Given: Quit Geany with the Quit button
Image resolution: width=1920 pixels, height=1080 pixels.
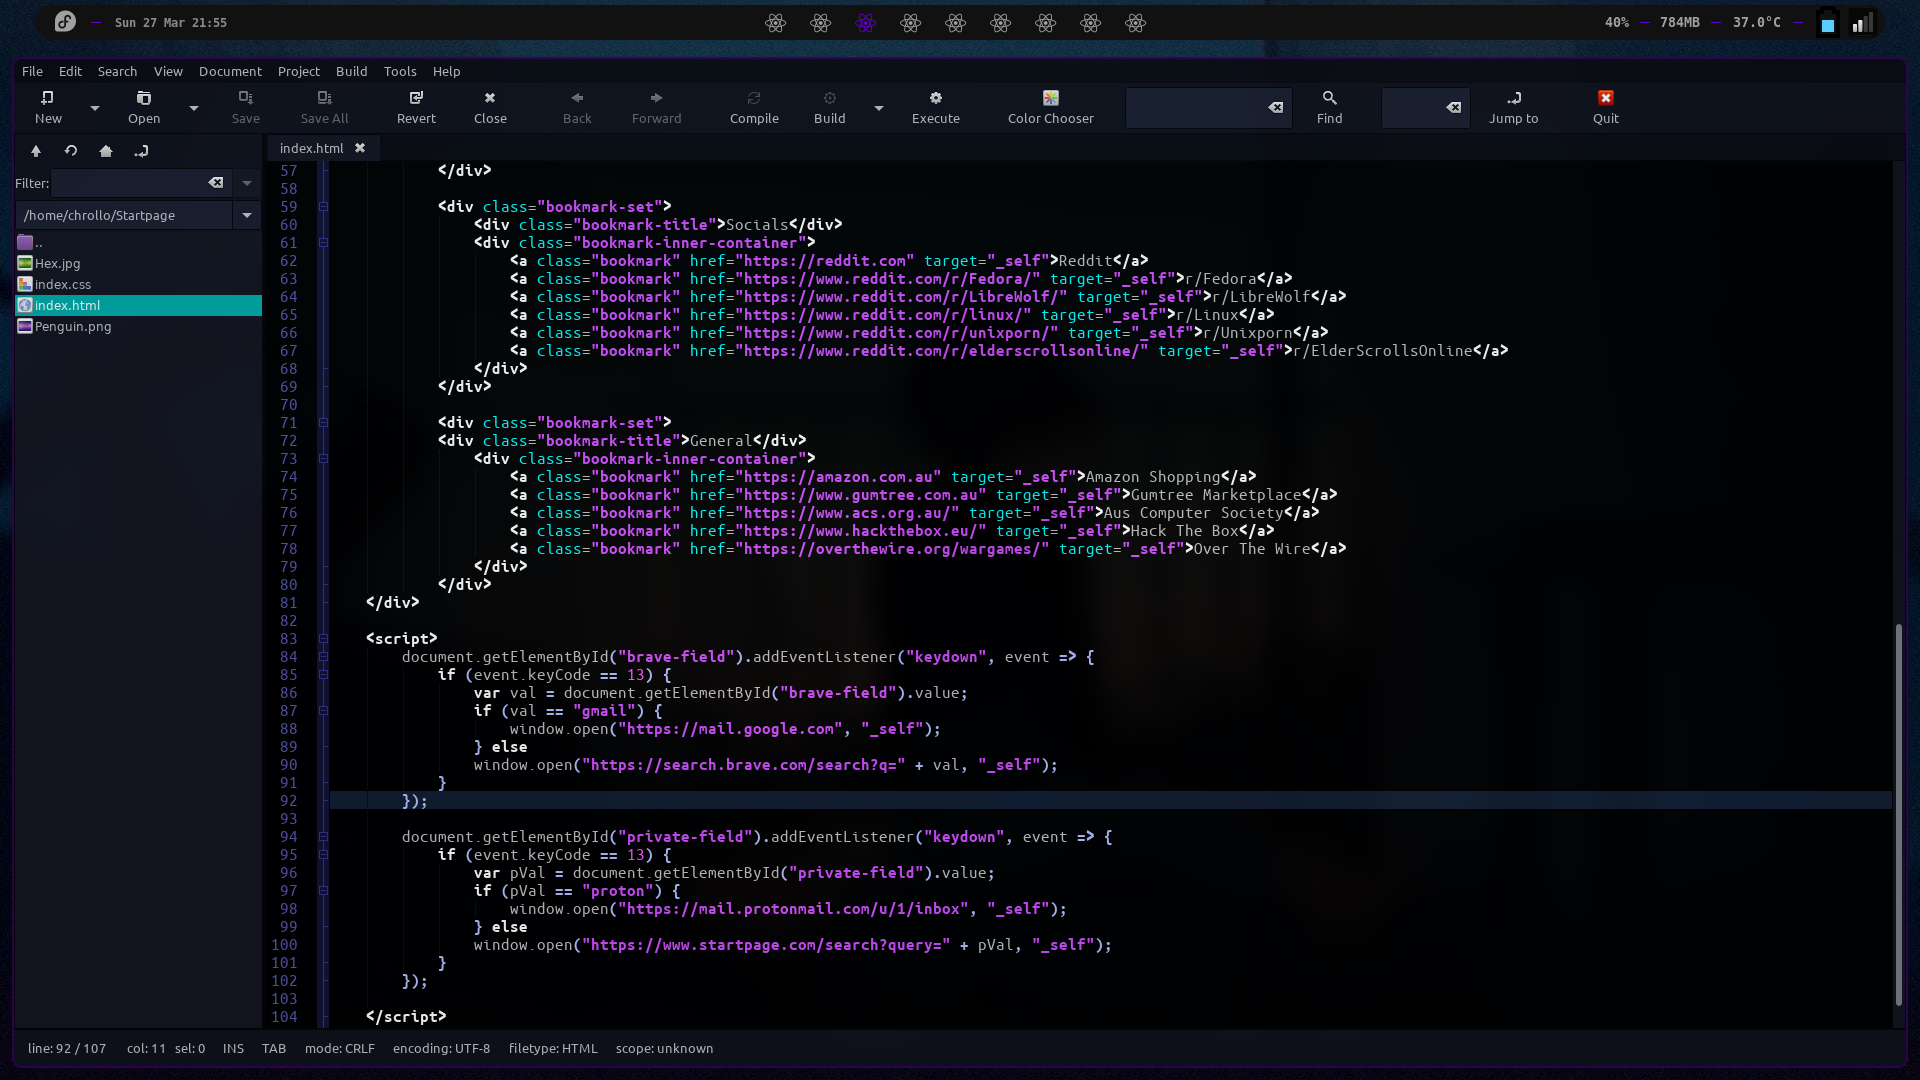Looking at the screenshot, I should click(1606, 107).
